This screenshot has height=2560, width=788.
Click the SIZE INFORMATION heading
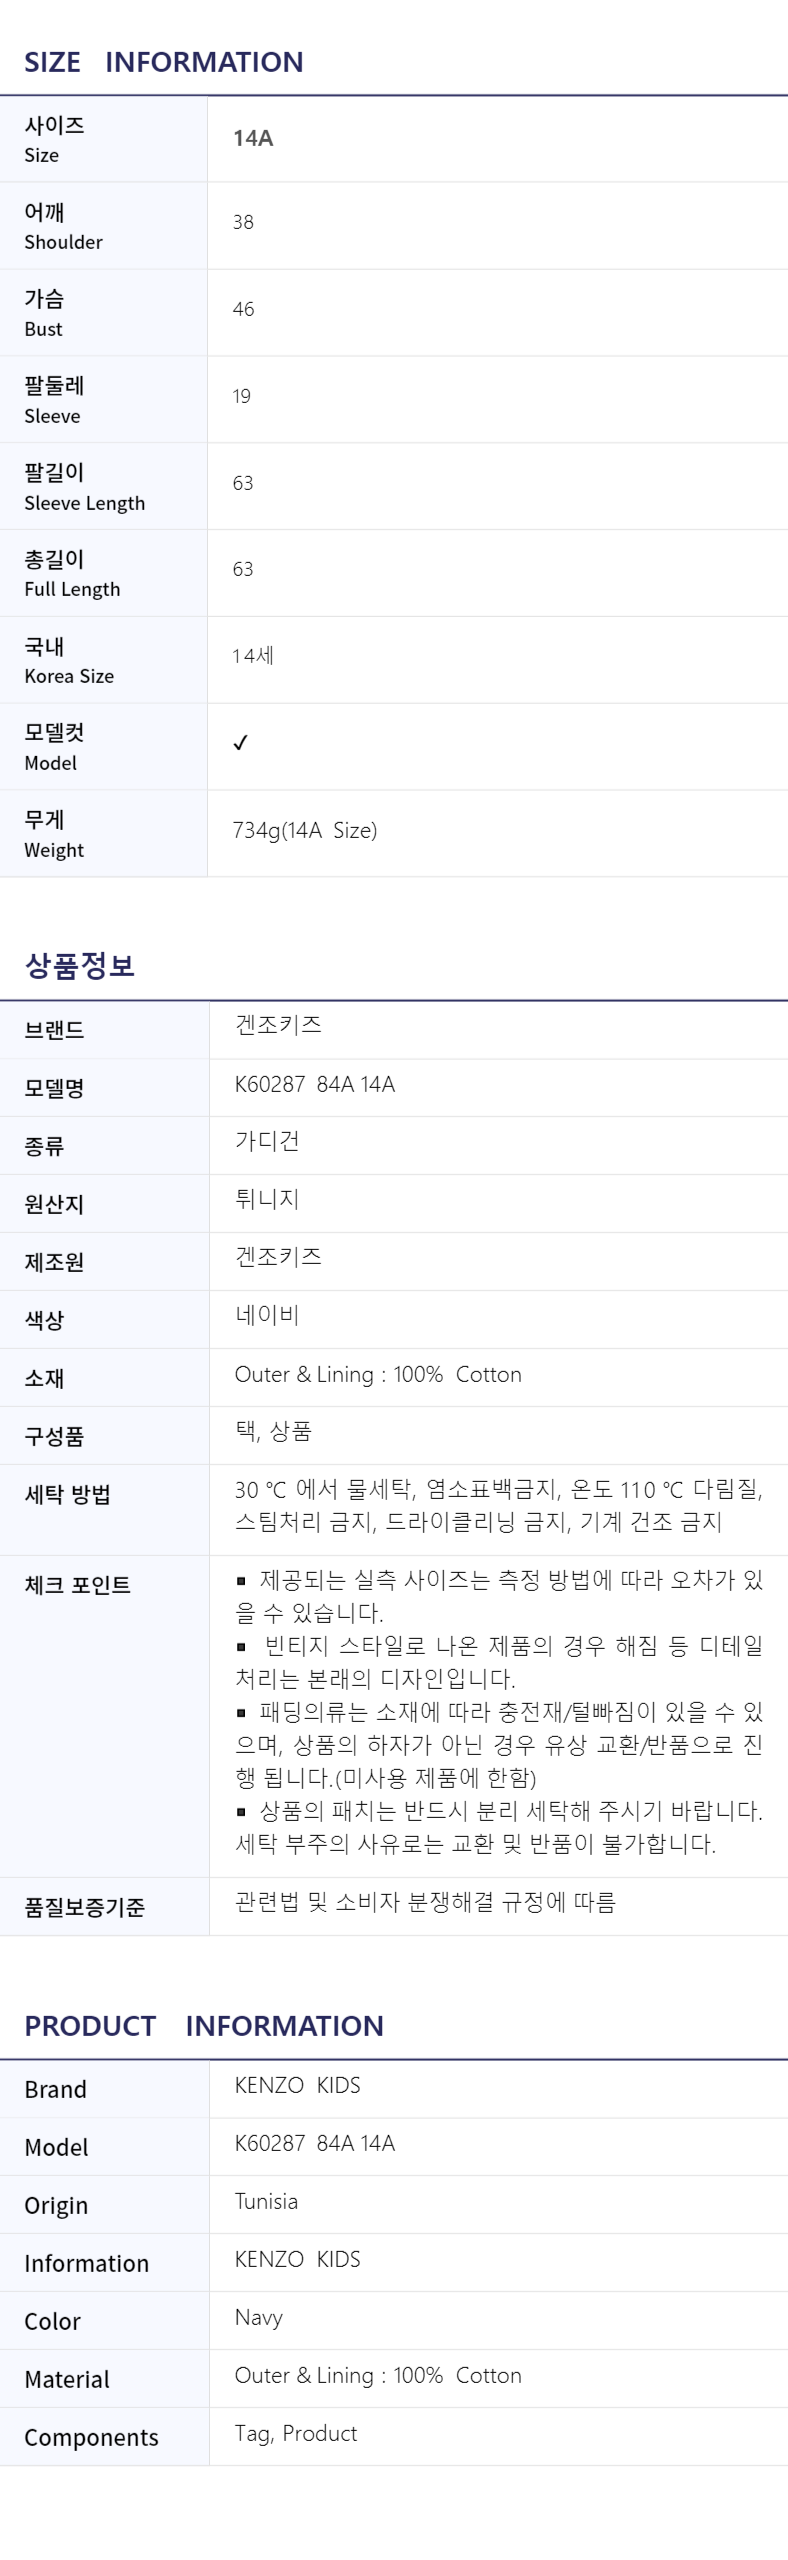point(164,62)
